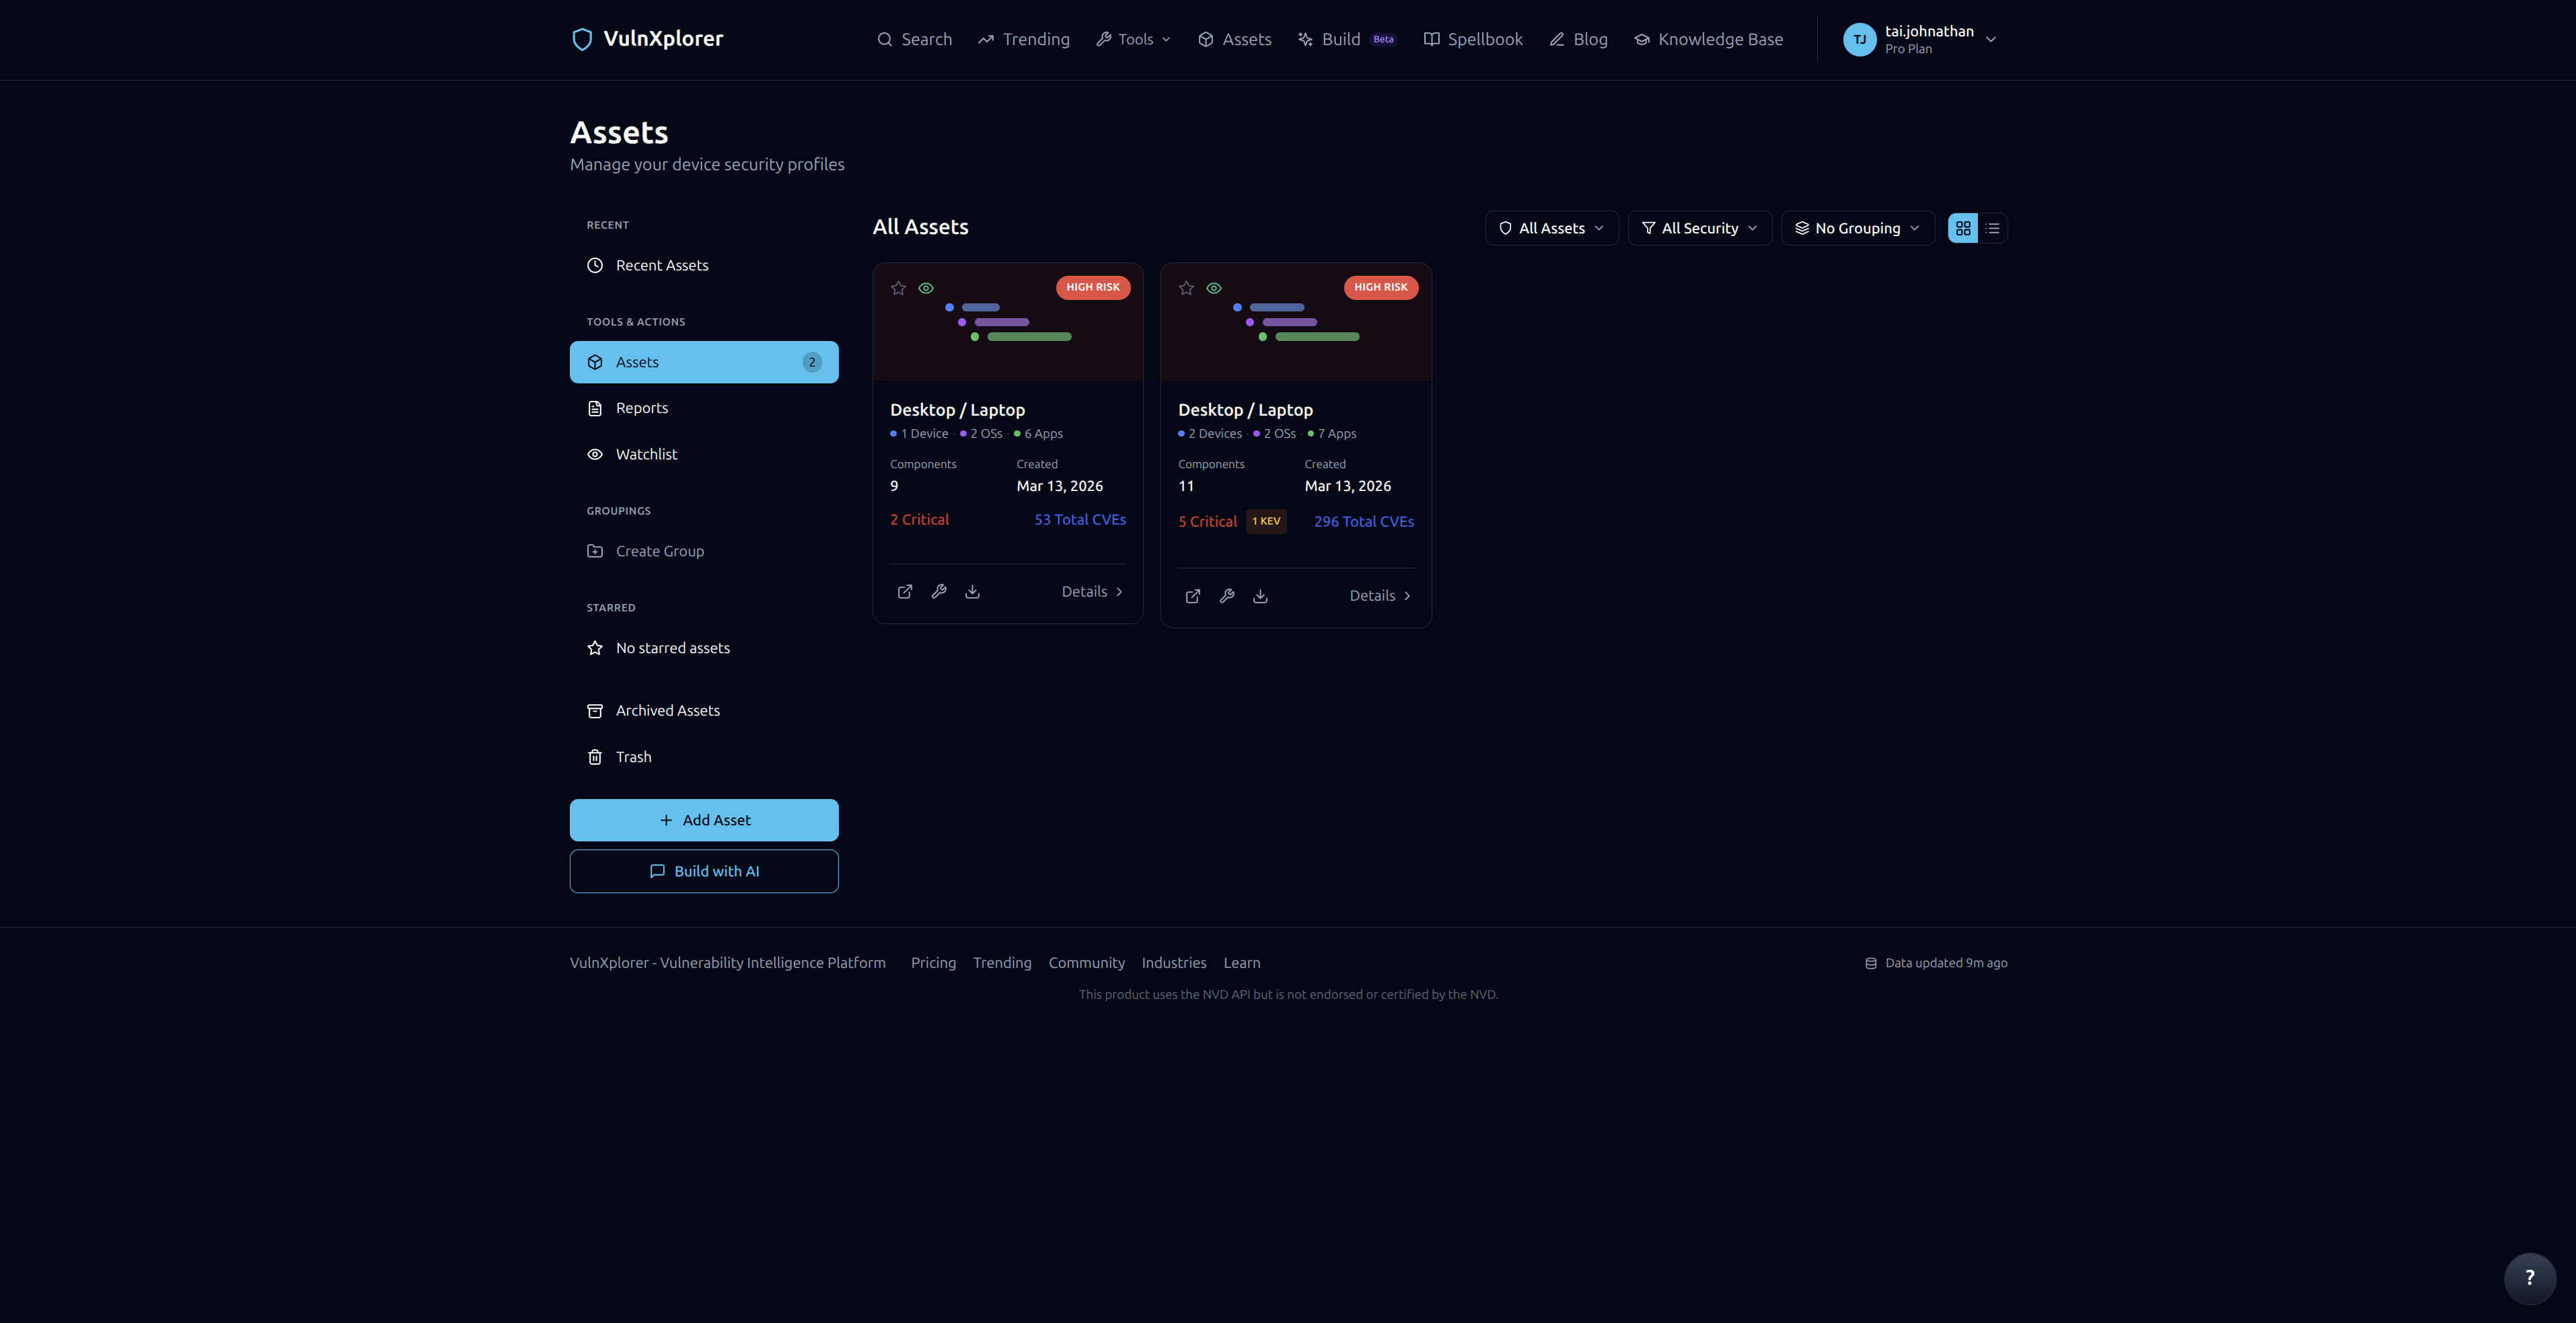Click download icon on the 296 CVEs asset
This screenshot has width=2576, height=1323.
coord(1260,596)
